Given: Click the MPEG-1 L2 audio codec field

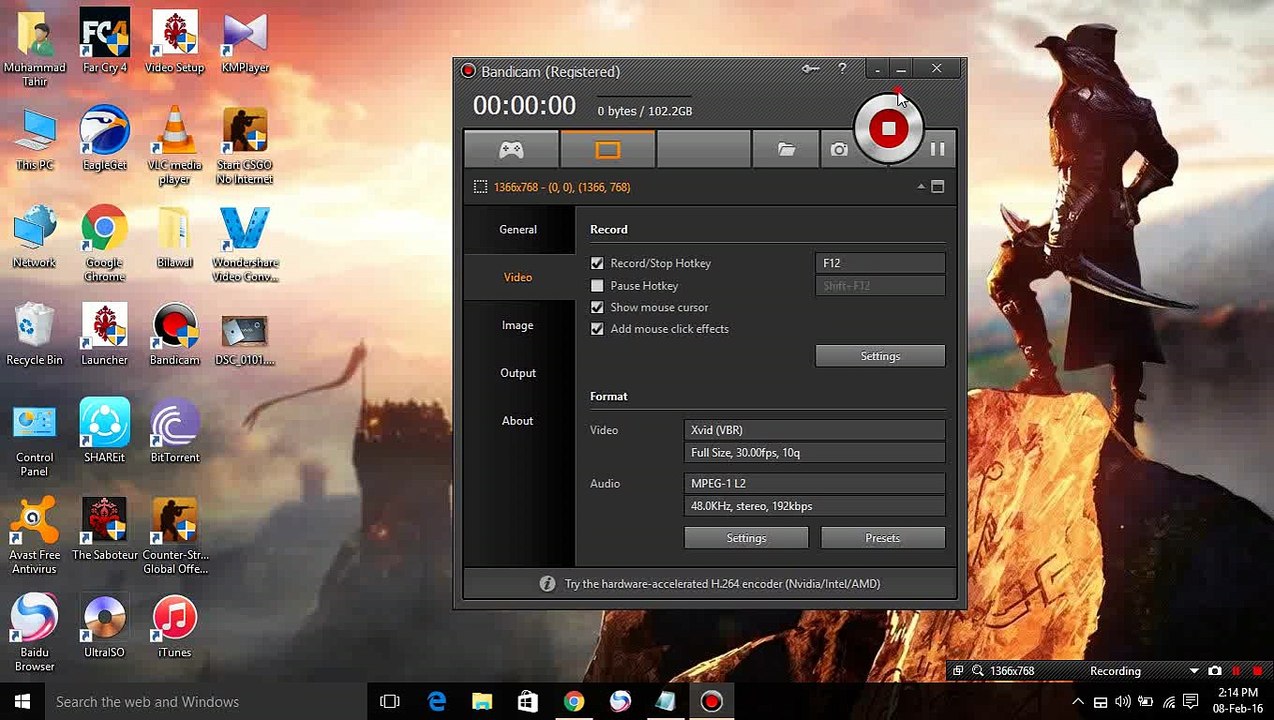Looking at the screenshot, I should 814,483.
